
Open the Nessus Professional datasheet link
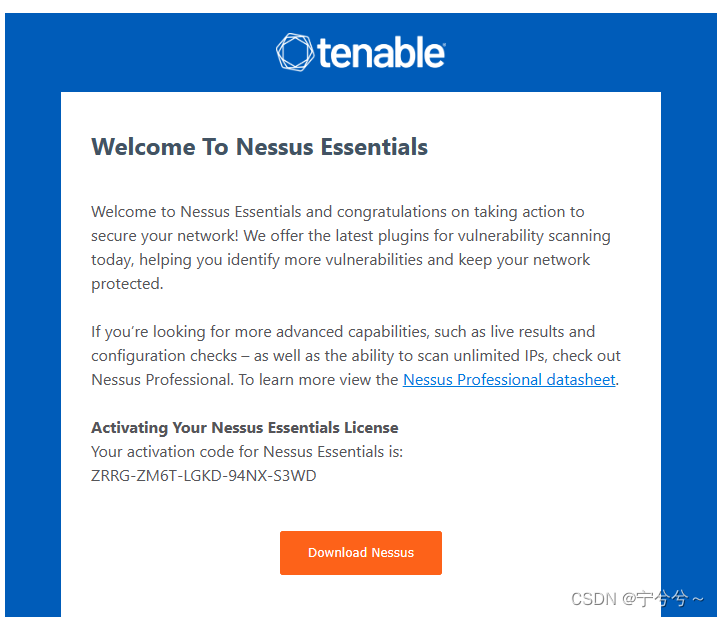coord(509,380)
